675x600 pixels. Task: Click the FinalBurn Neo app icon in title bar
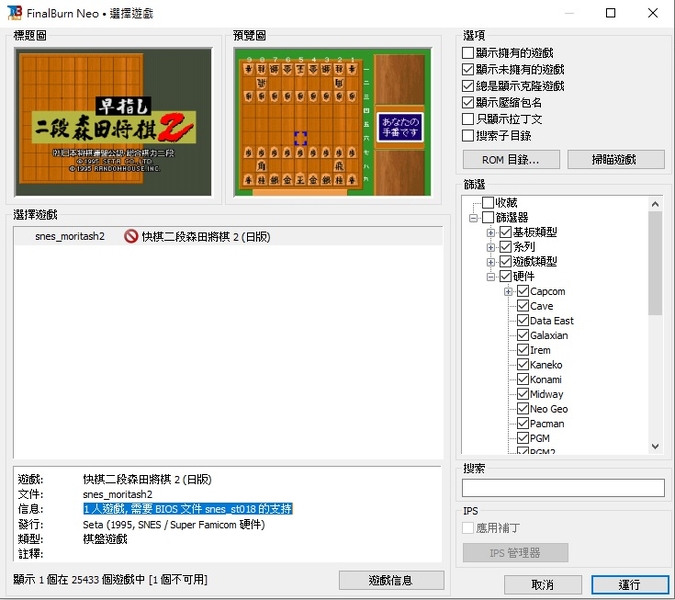[14, 12]
